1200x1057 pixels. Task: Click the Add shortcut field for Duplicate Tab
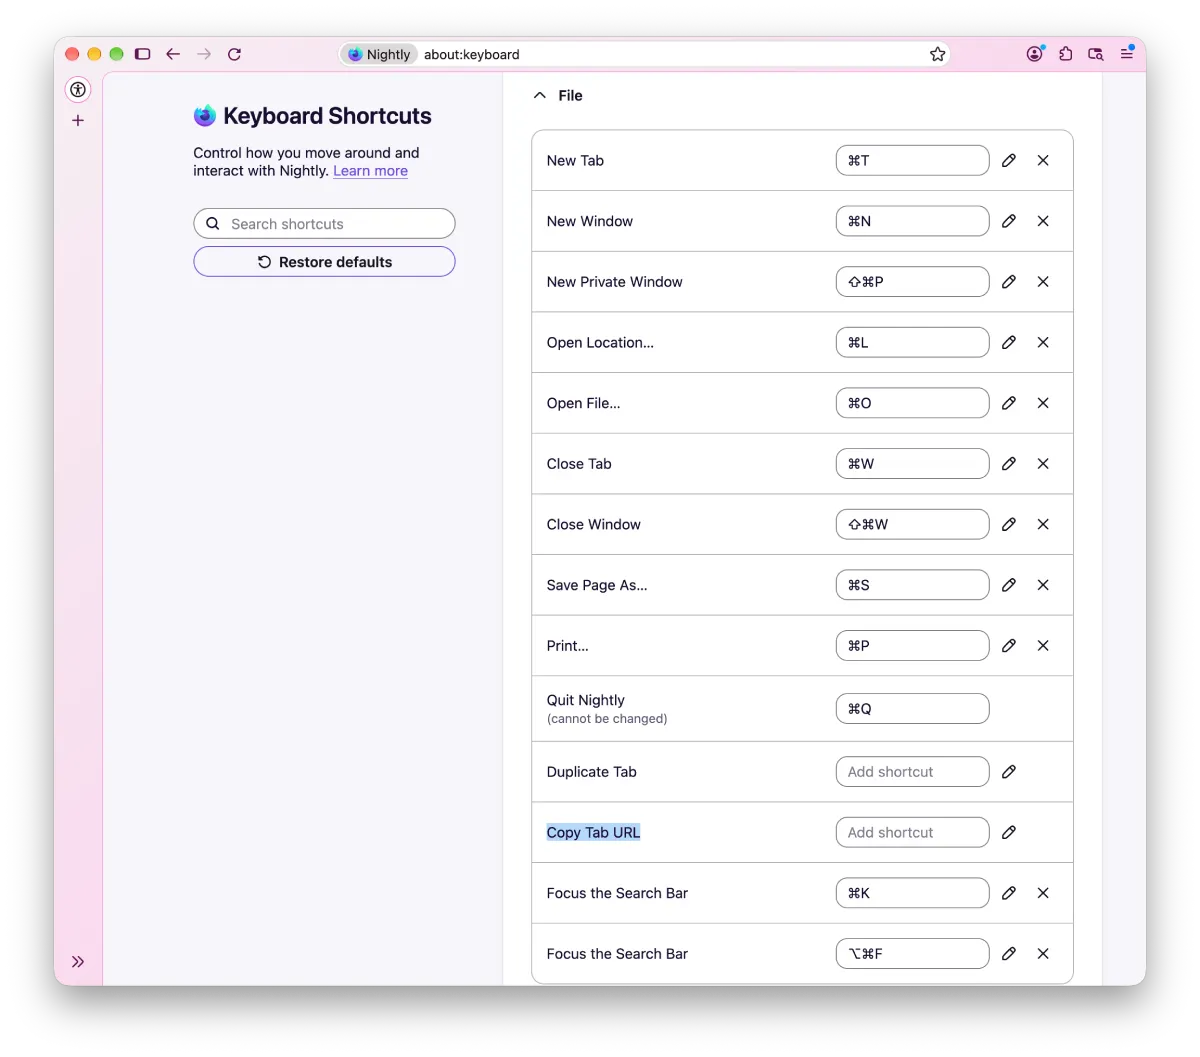point(912,772)
